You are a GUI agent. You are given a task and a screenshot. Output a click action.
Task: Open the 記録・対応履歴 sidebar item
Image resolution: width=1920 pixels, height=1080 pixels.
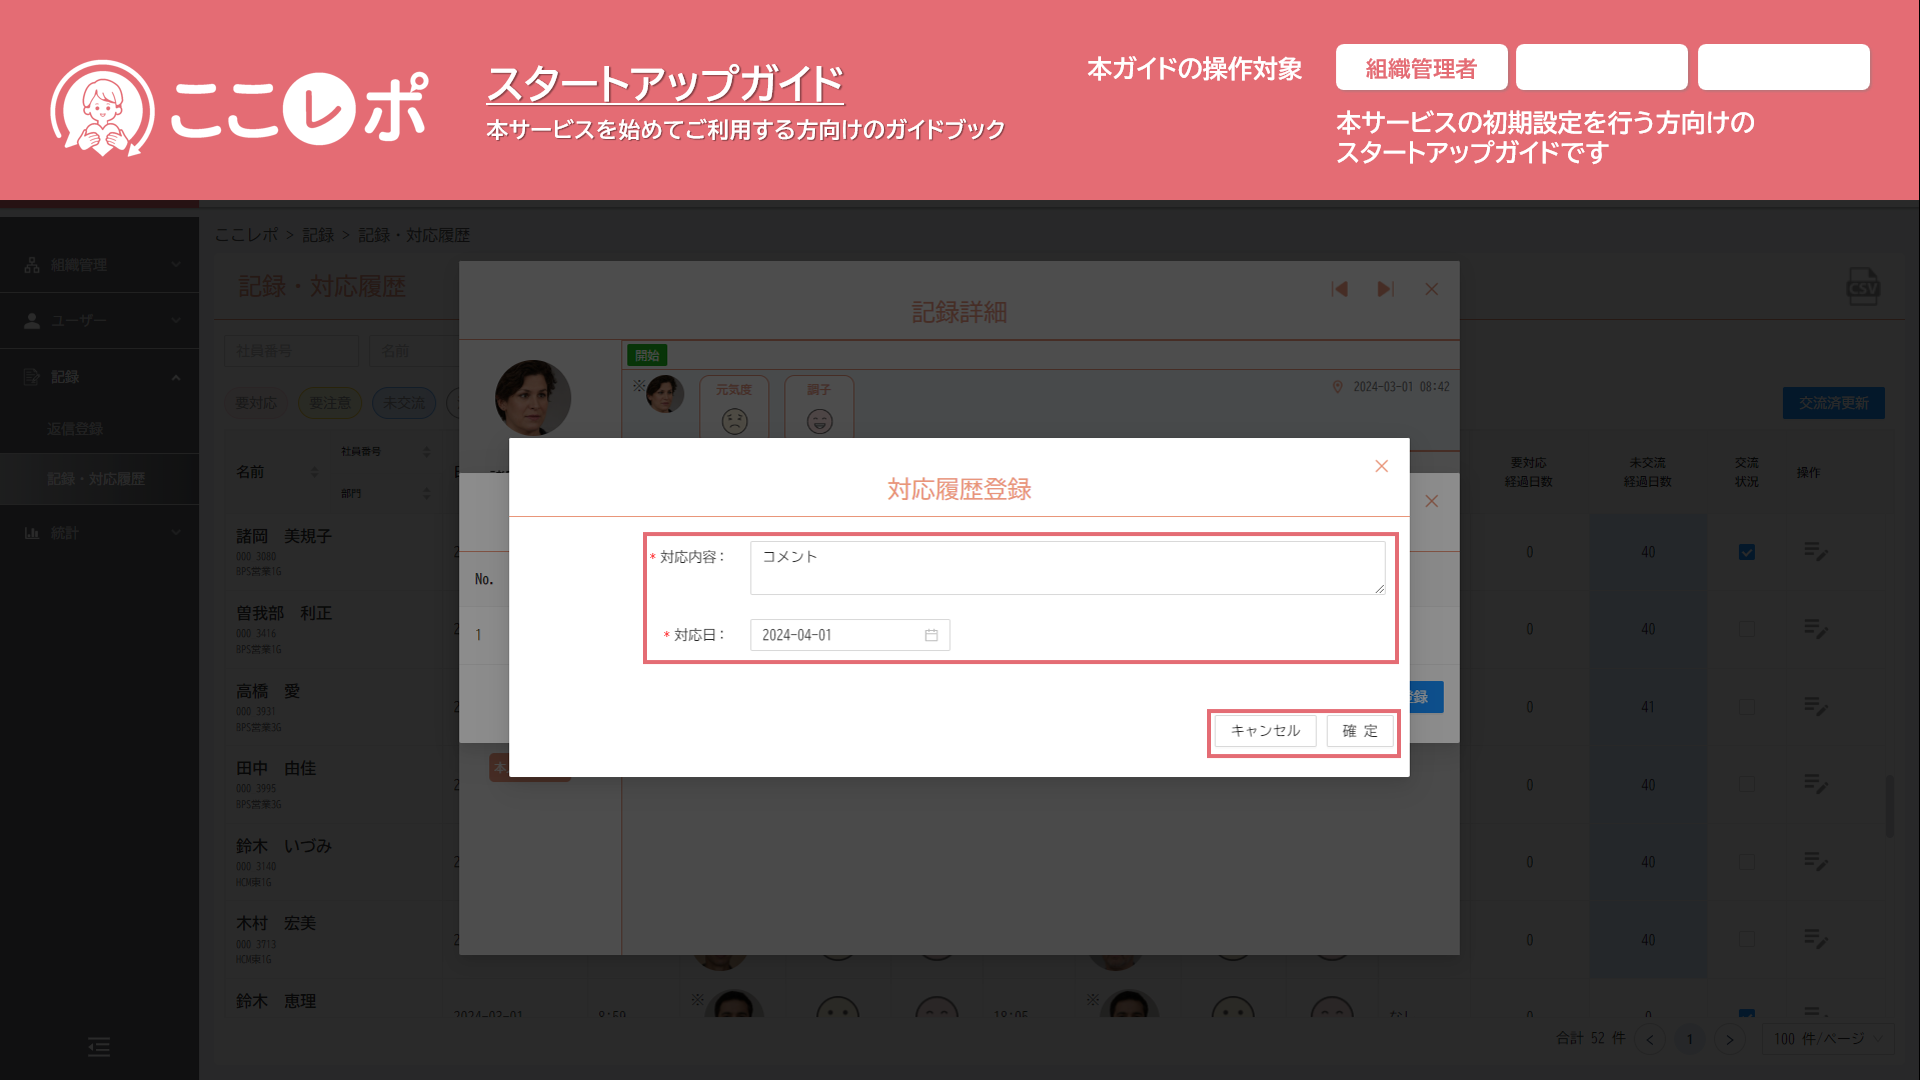[96, 479]
